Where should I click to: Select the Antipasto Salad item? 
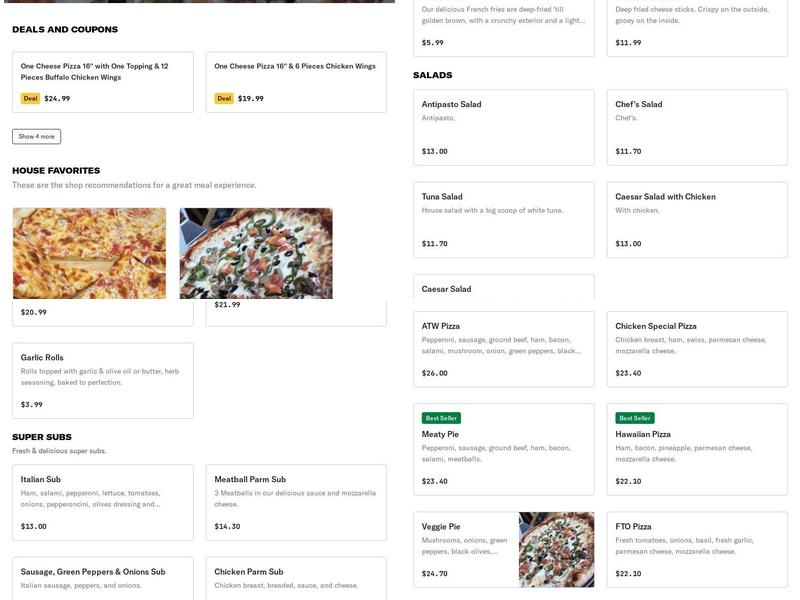click(x=503, y=127)
